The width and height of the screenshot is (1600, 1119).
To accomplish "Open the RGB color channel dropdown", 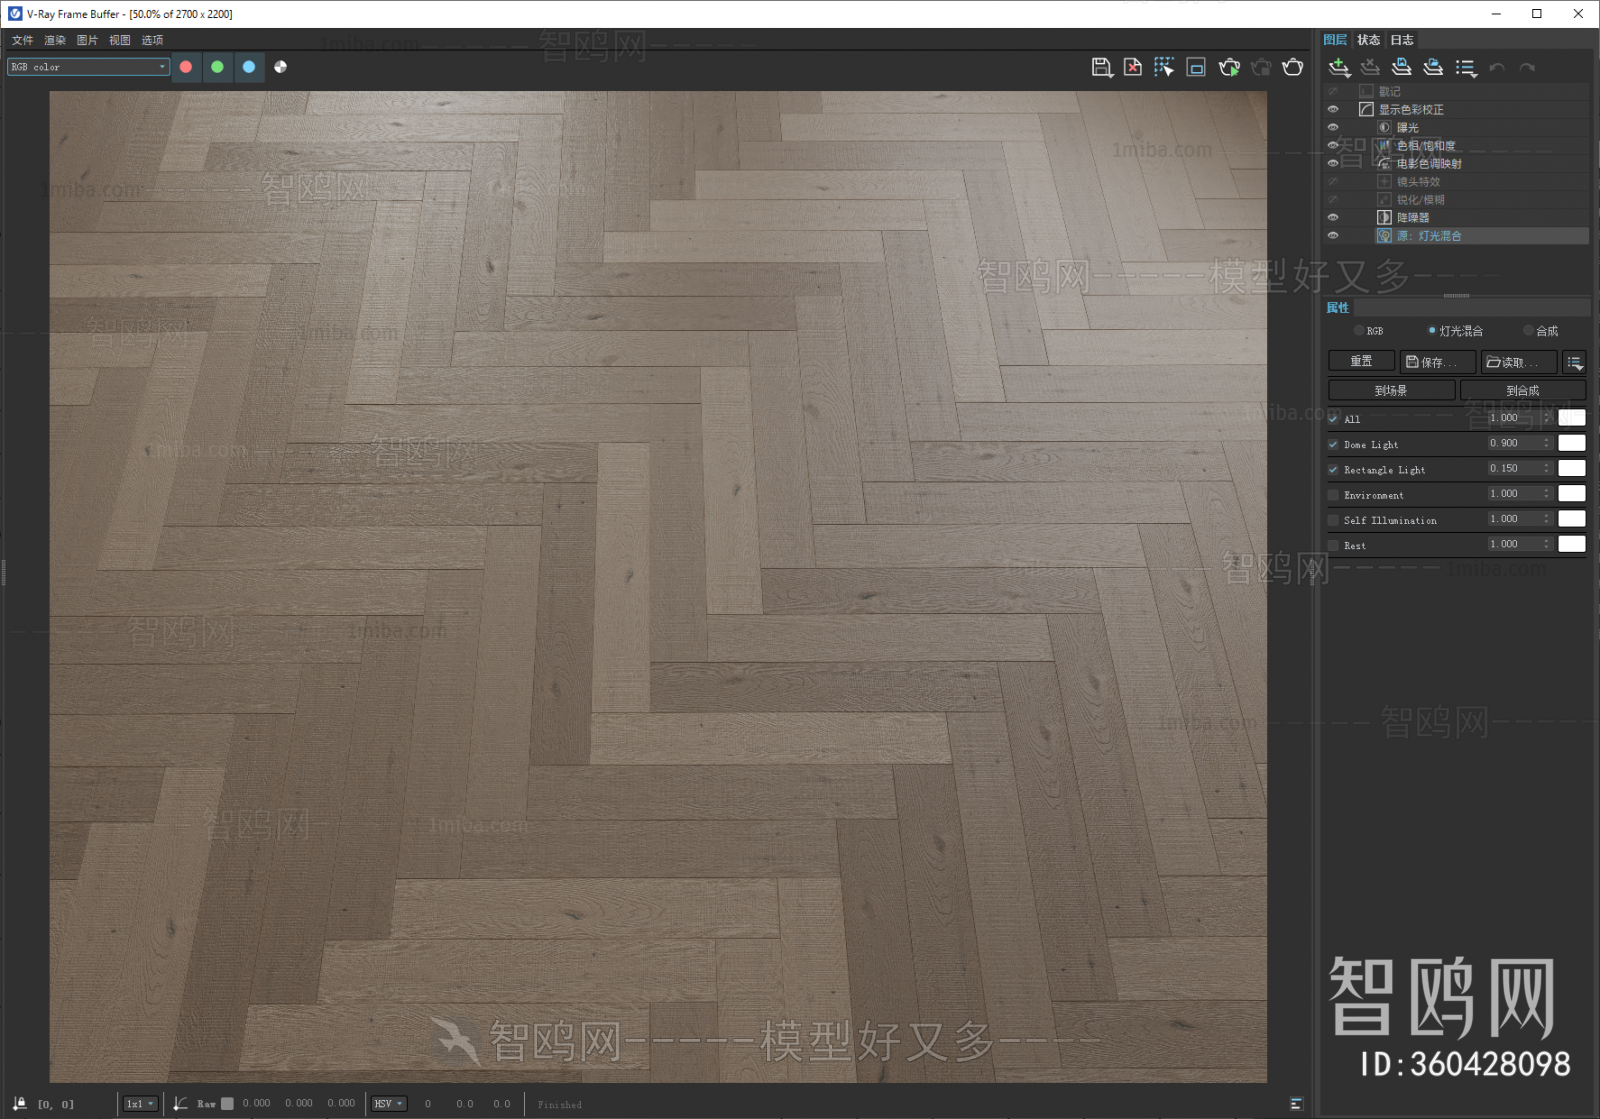I will pyautogui.click(x=88, y=67).
